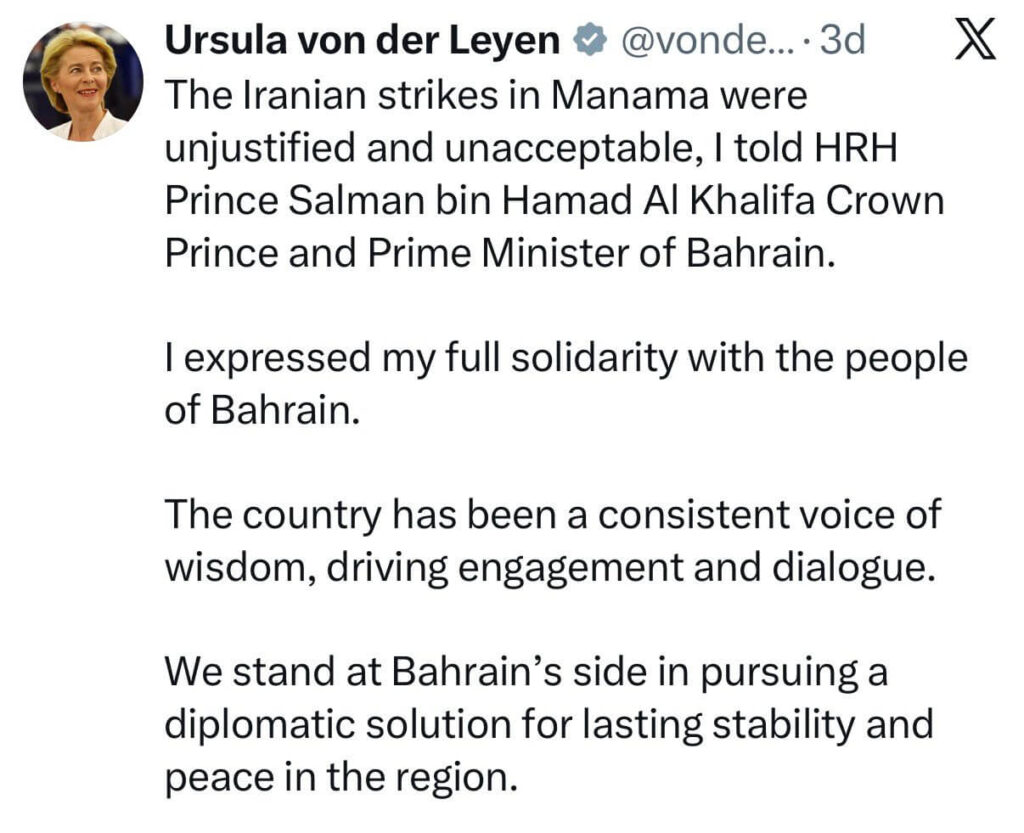Open Ursula von der Leyen's profile photo
Image resolution: width=1024 pixels, height=833 pixels.
coord(83,80)
